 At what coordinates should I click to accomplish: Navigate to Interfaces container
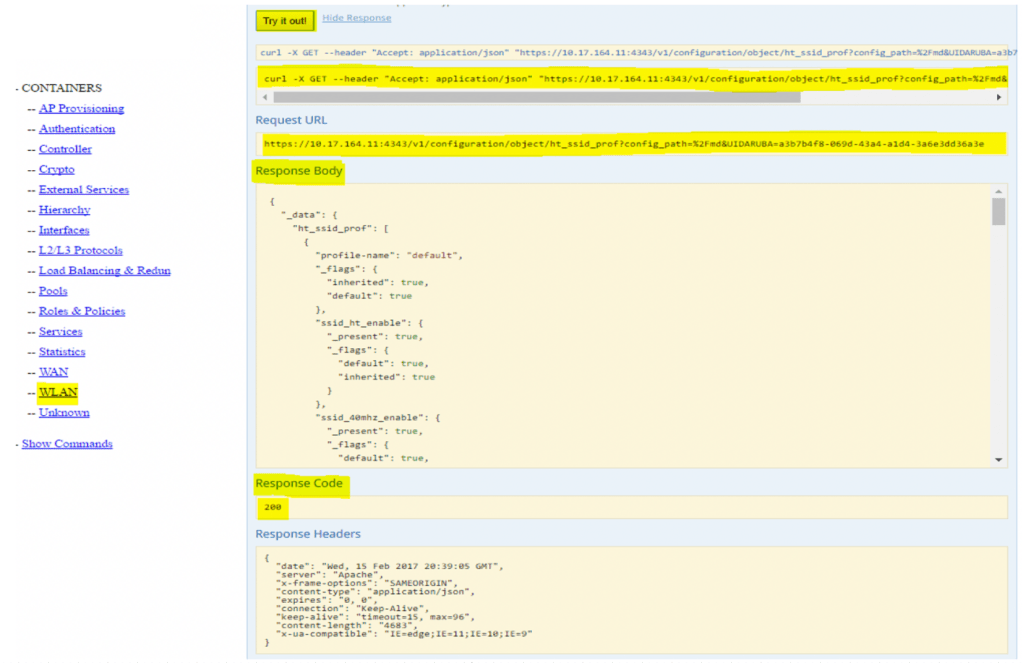[x=64, y=230]
